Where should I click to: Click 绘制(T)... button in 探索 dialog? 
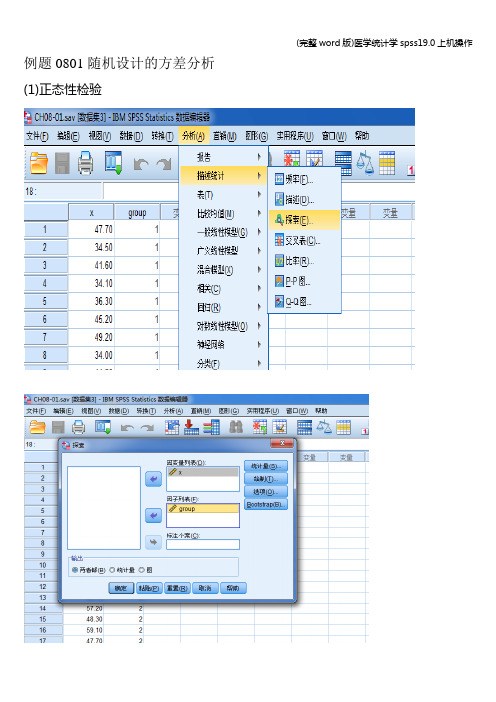point(266,479)
